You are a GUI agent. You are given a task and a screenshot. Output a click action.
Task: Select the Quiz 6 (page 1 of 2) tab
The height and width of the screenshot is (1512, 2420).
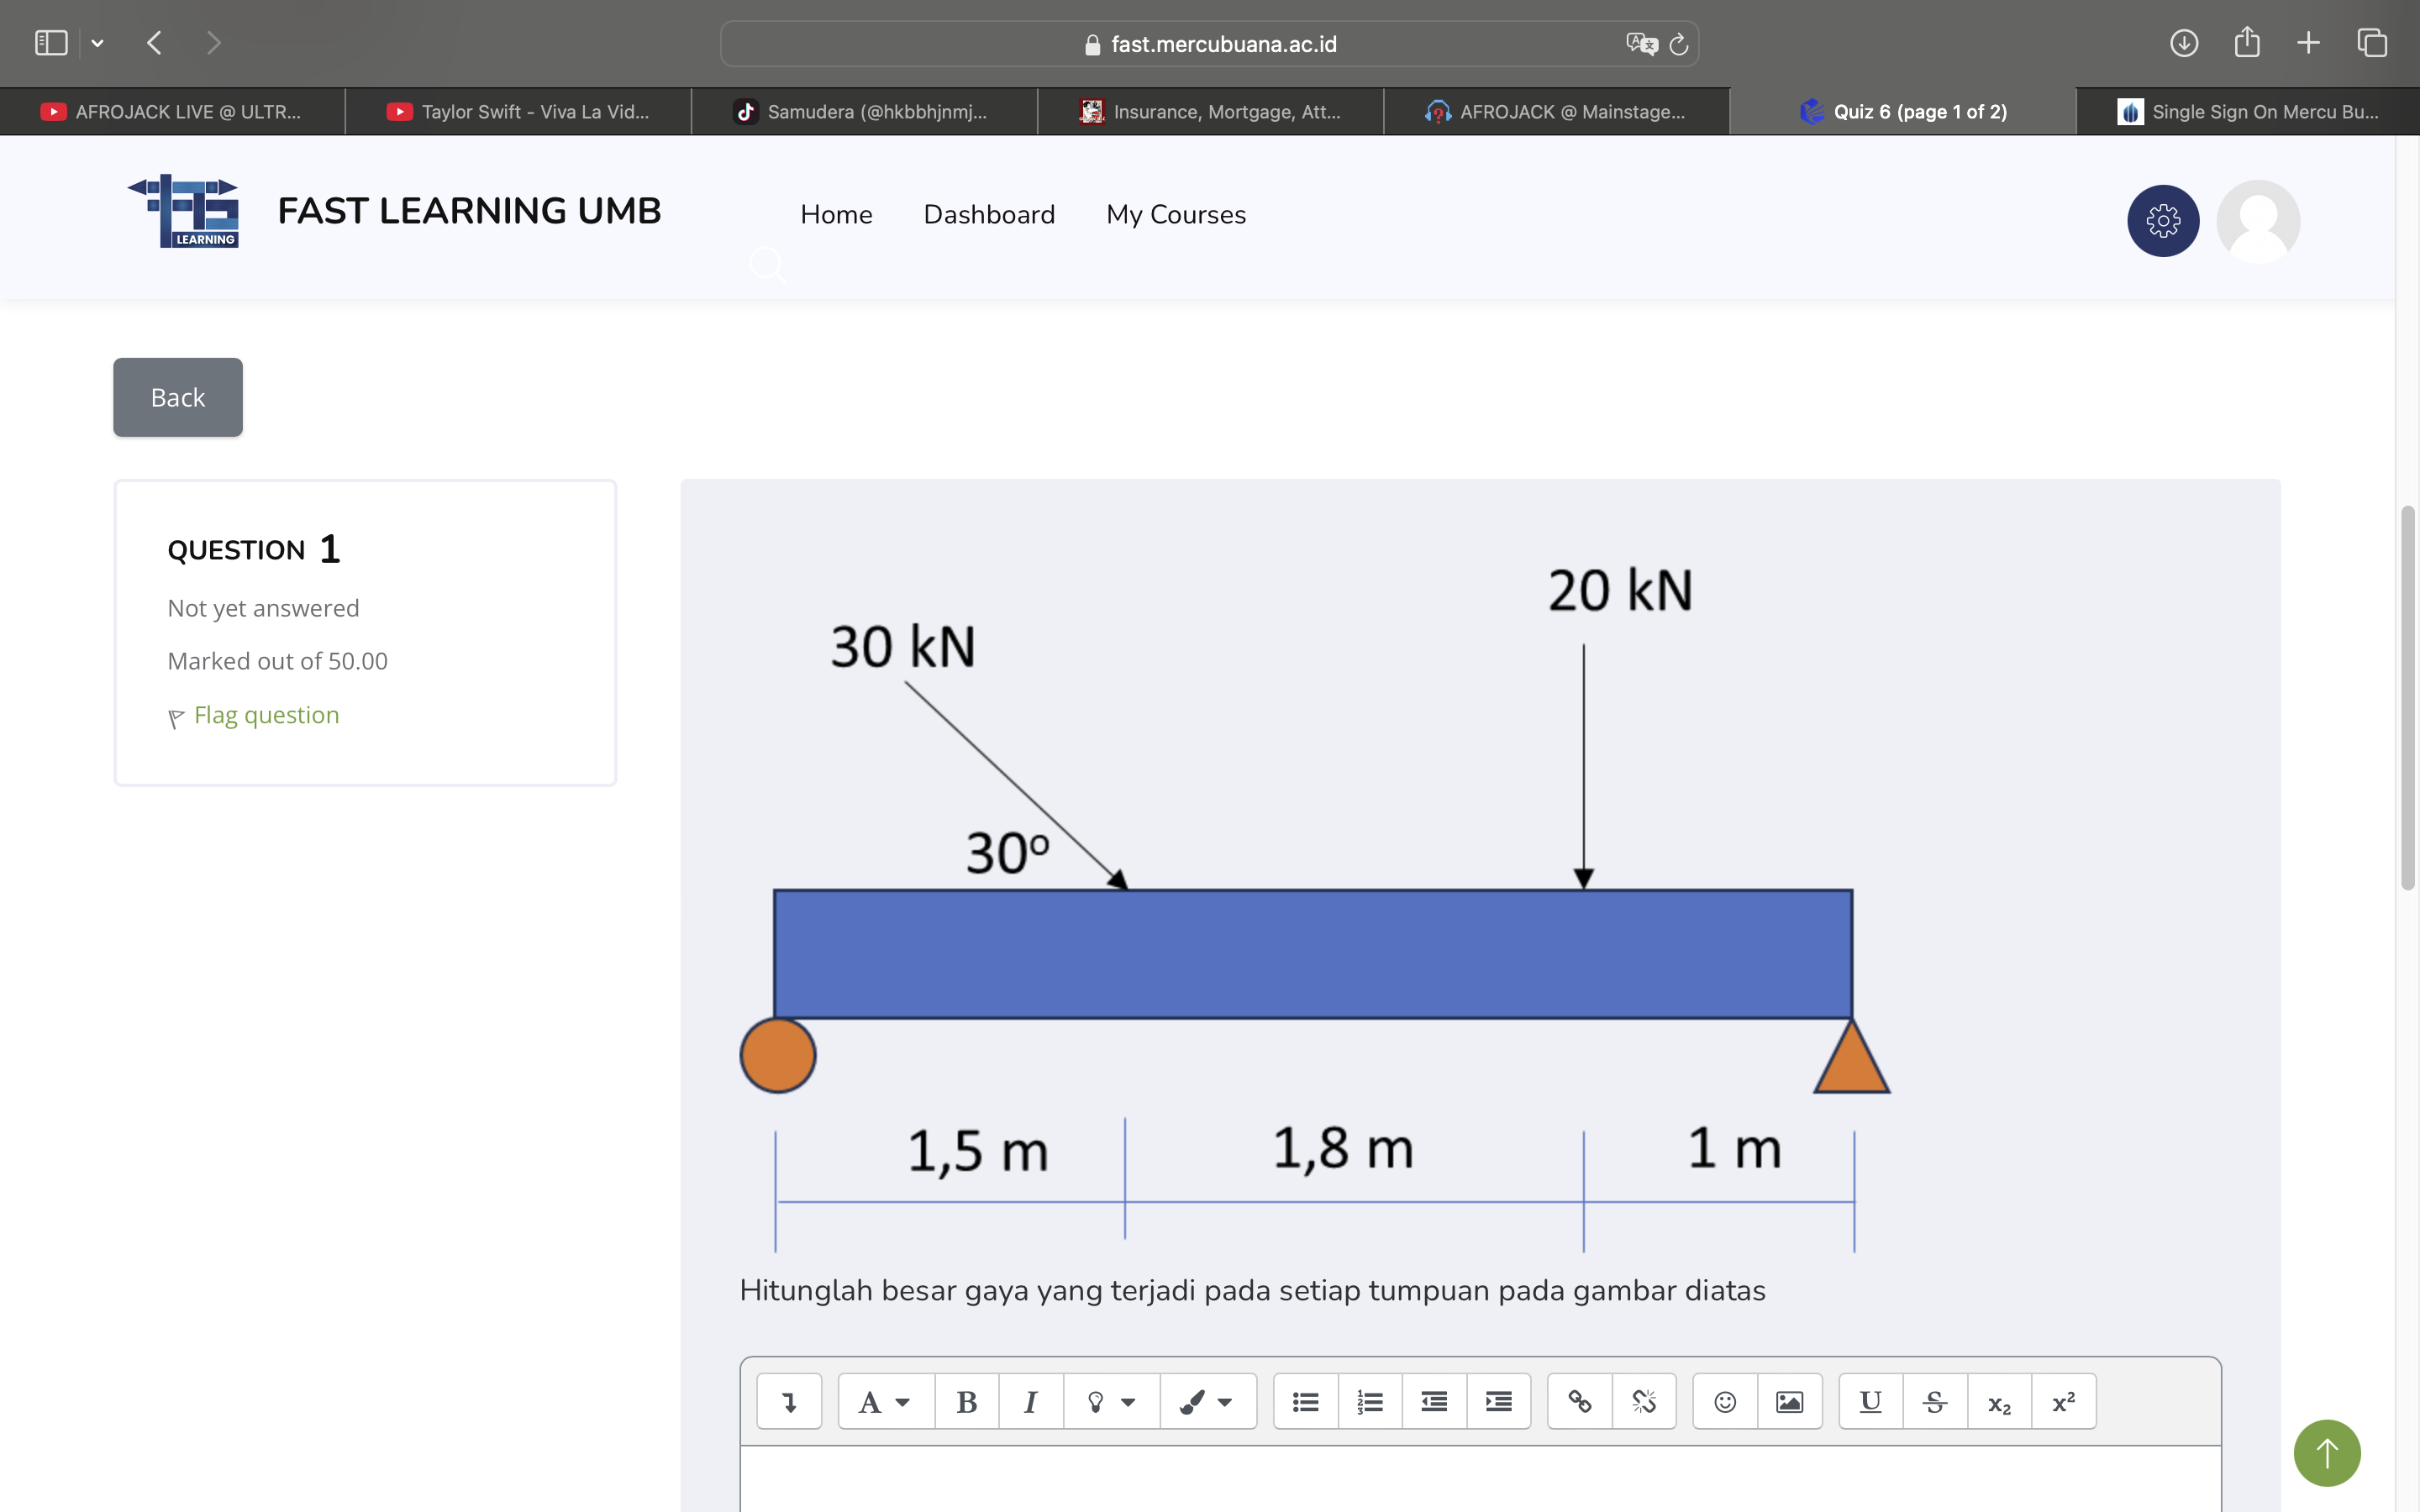pyautogui.click(x=1902, y=112)
